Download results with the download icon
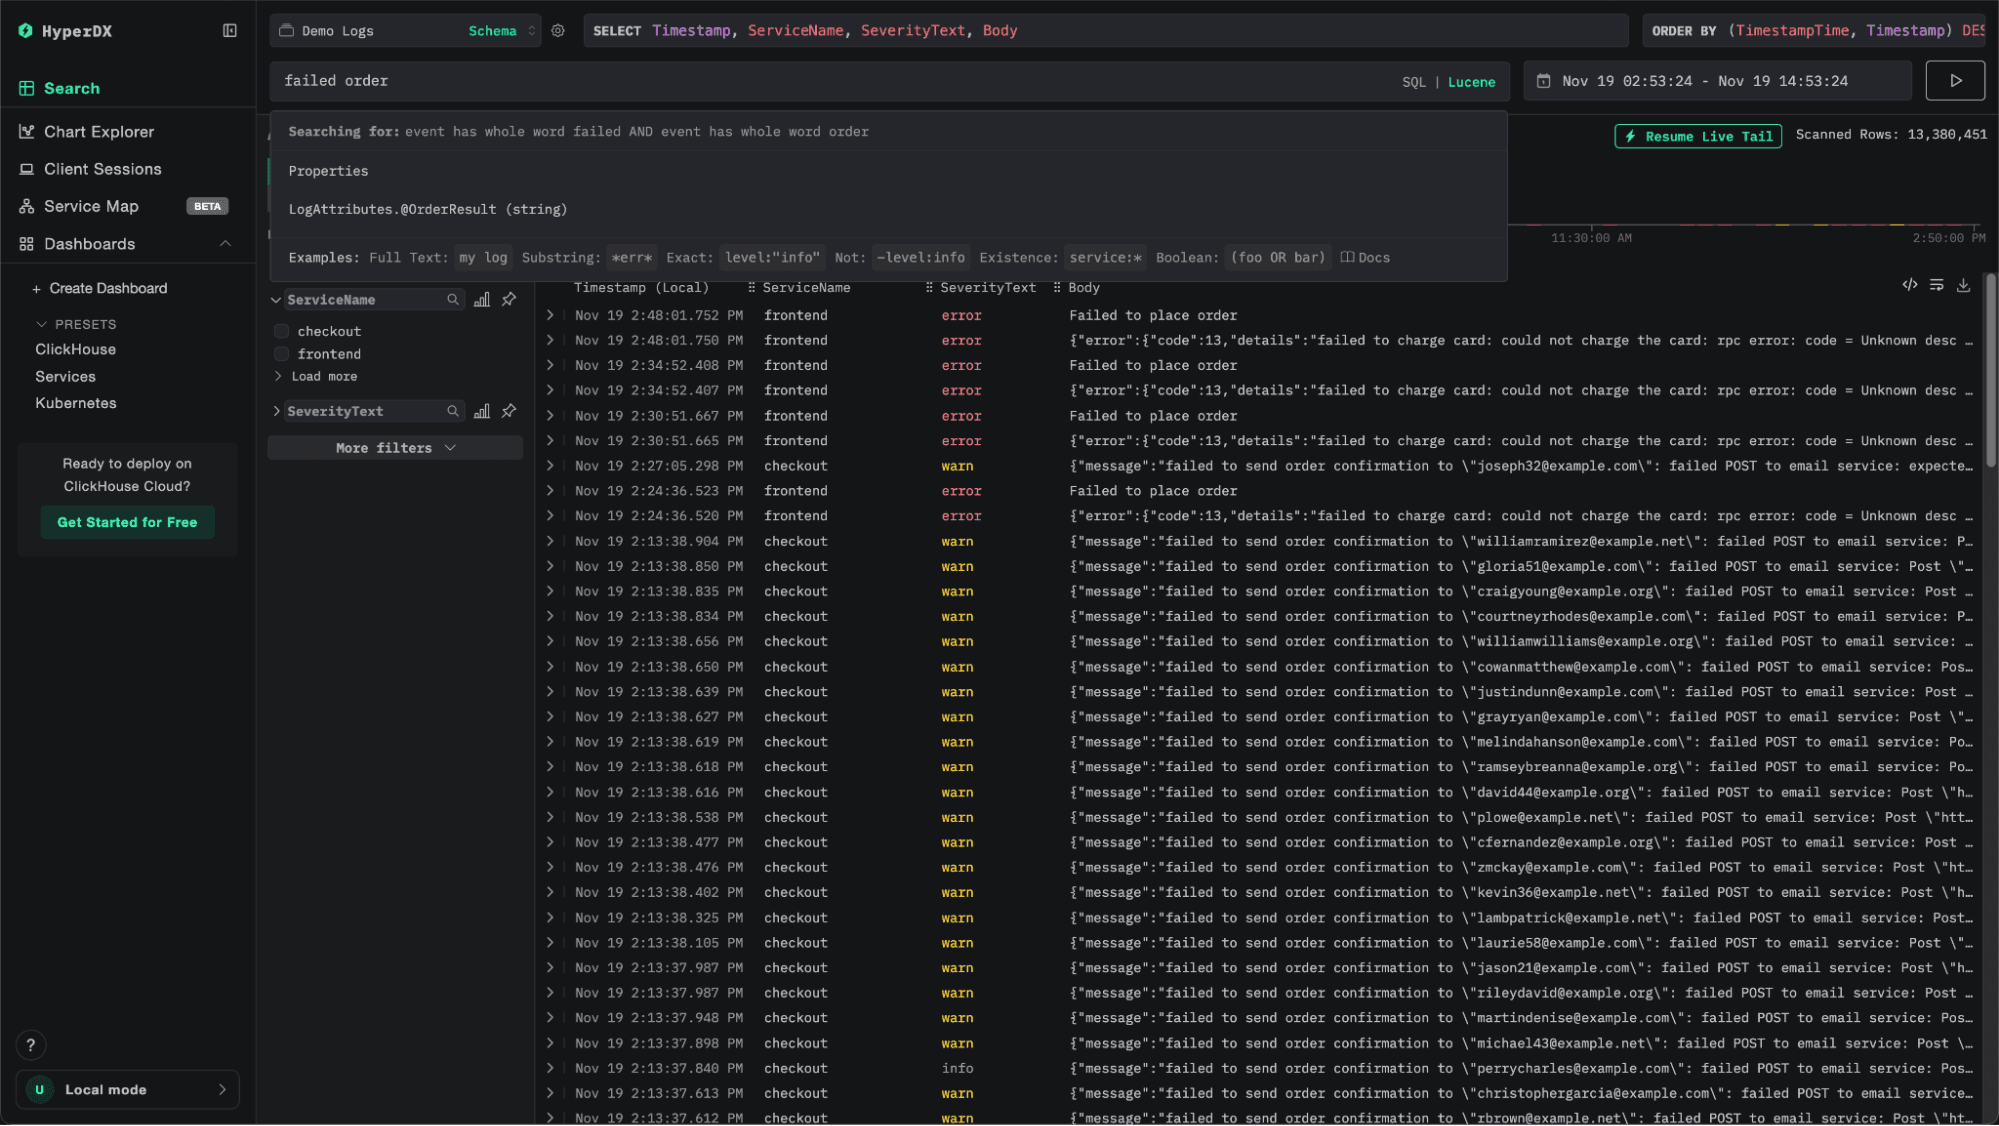The image size is (1999, 1126). tap(1964, 286)
